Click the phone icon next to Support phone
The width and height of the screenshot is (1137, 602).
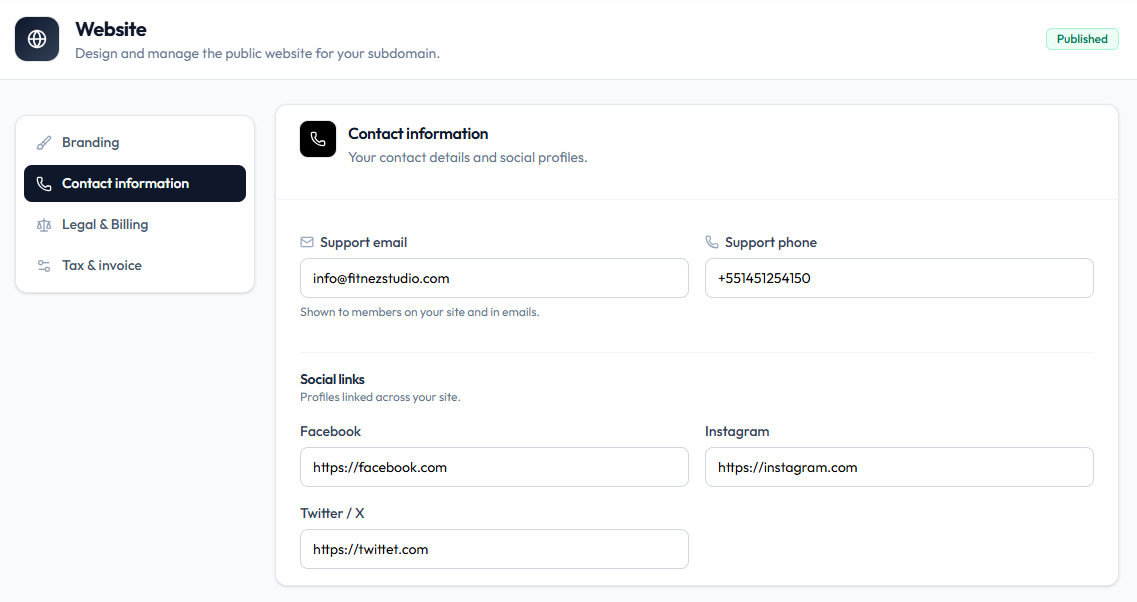712,242
